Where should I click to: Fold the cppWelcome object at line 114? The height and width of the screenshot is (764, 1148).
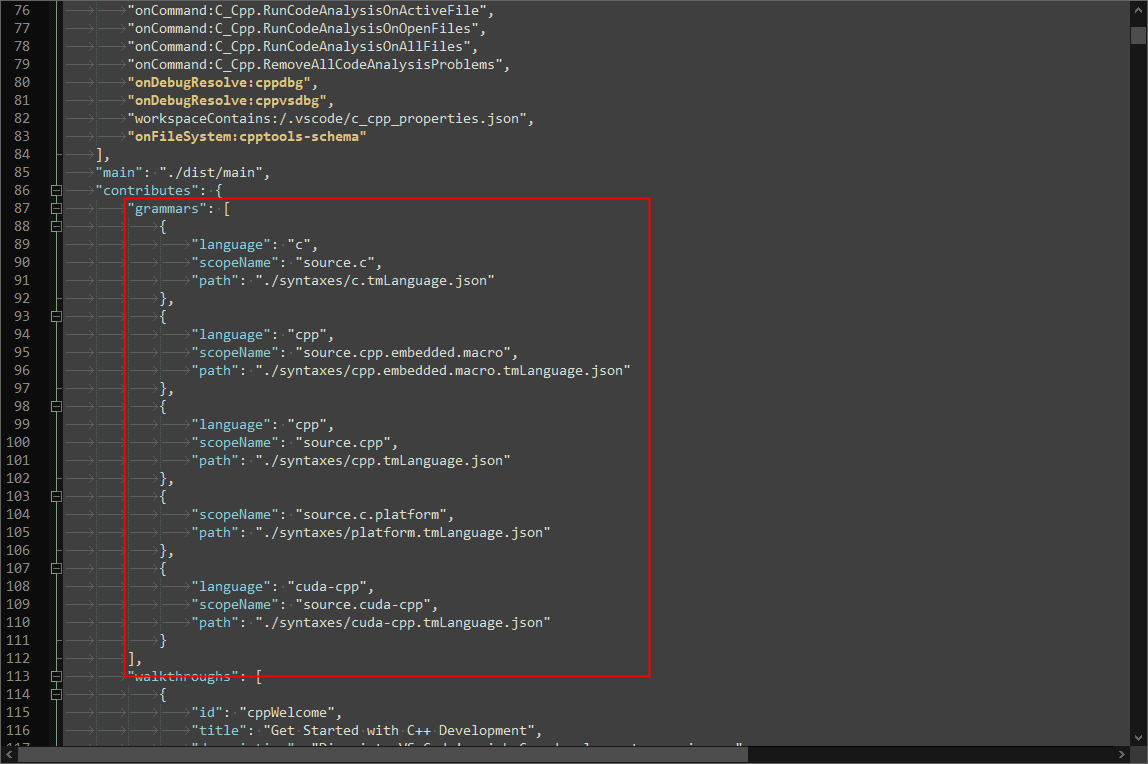(x=57, y=694)
